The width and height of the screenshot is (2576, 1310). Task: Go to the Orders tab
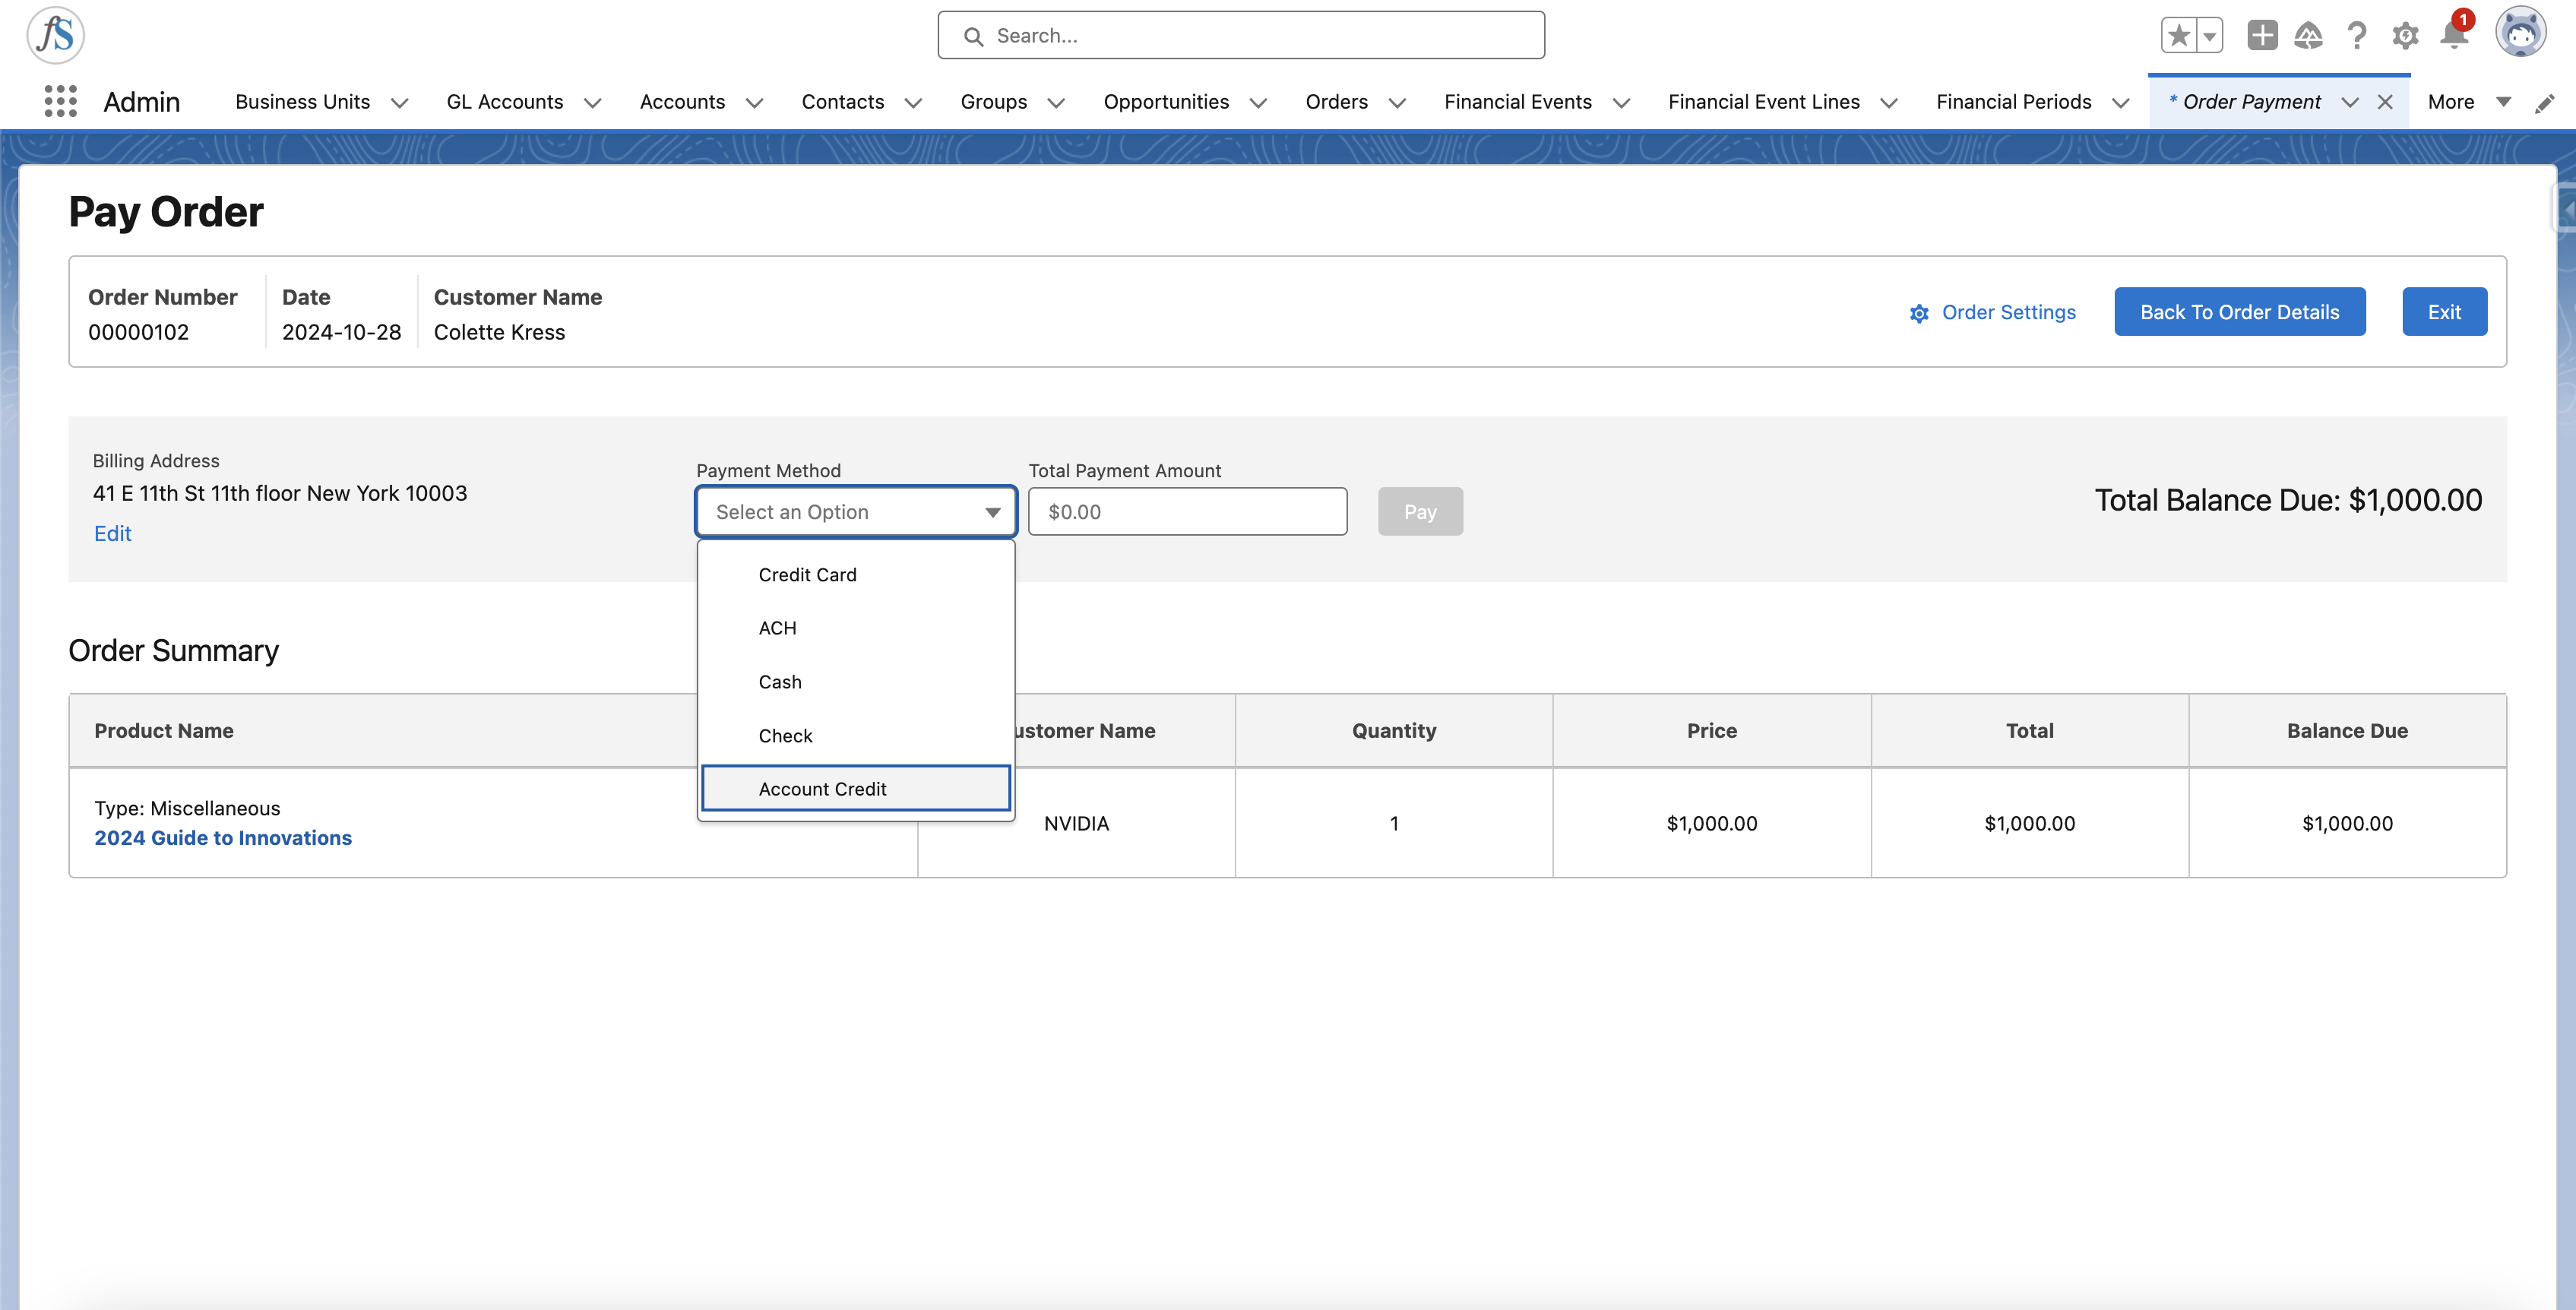[x=1336, y=102]
